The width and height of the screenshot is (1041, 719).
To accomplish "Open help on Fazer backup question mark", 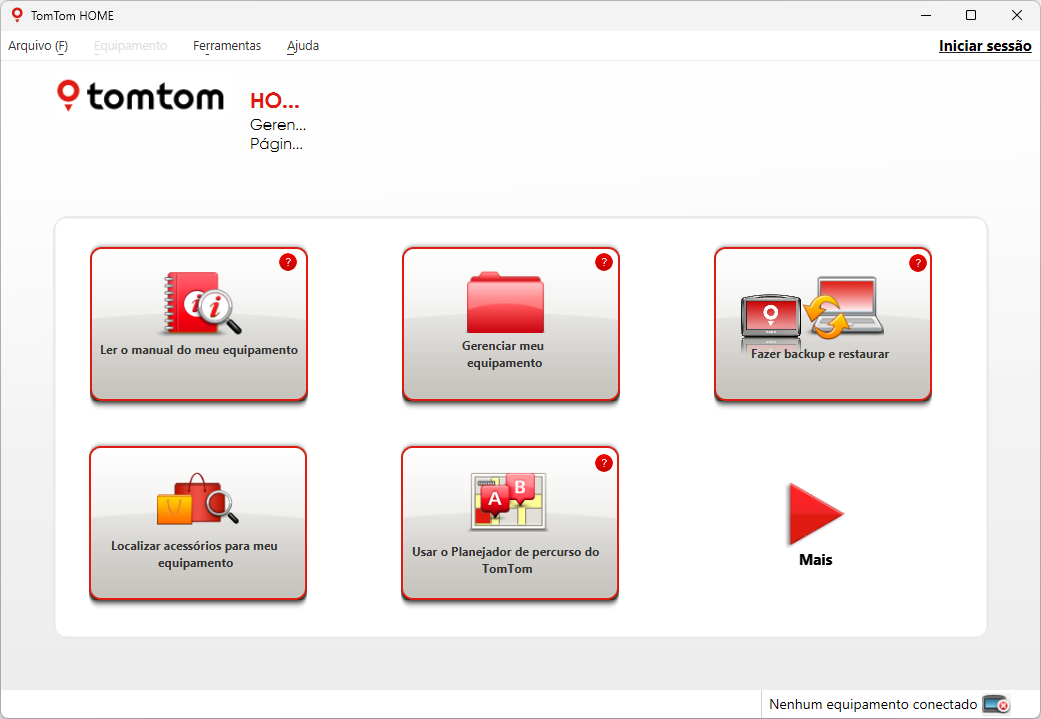I will pyautogui.click(x=918, y=263).
